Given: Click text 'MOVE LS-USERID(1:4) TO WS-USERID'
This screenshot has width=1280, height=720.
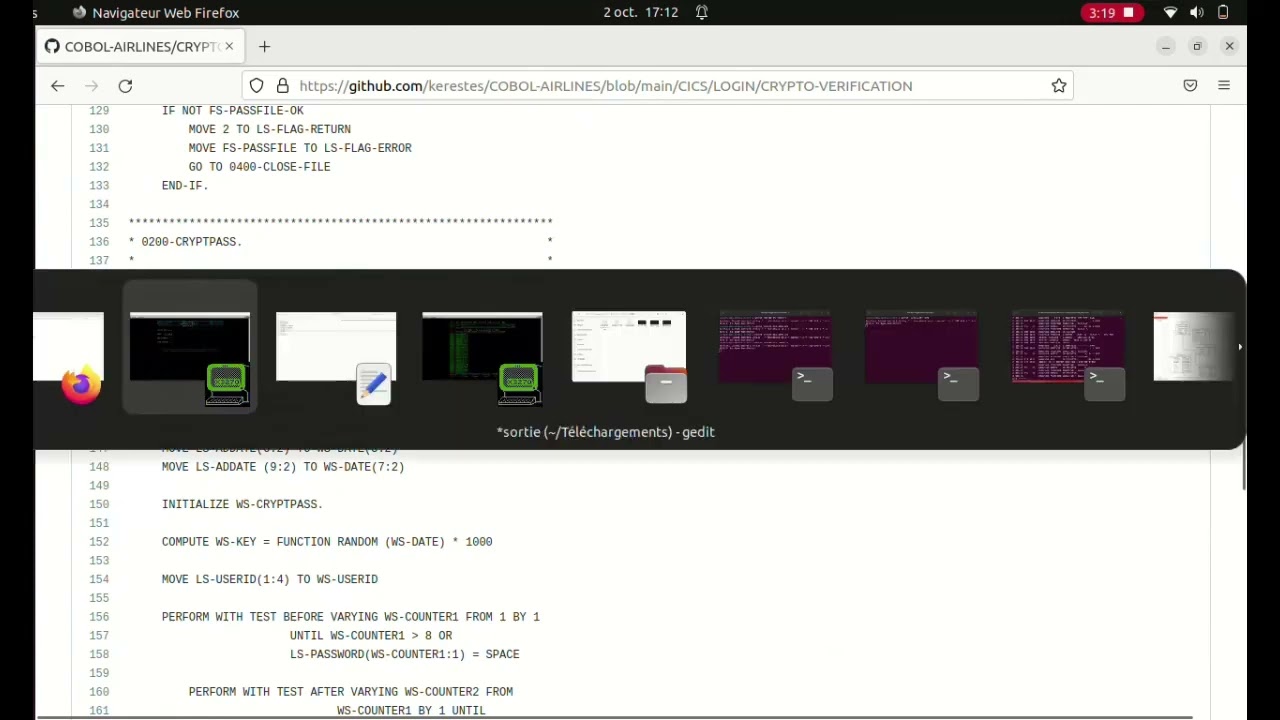Looking at the screenshot, I should (270, 580).
